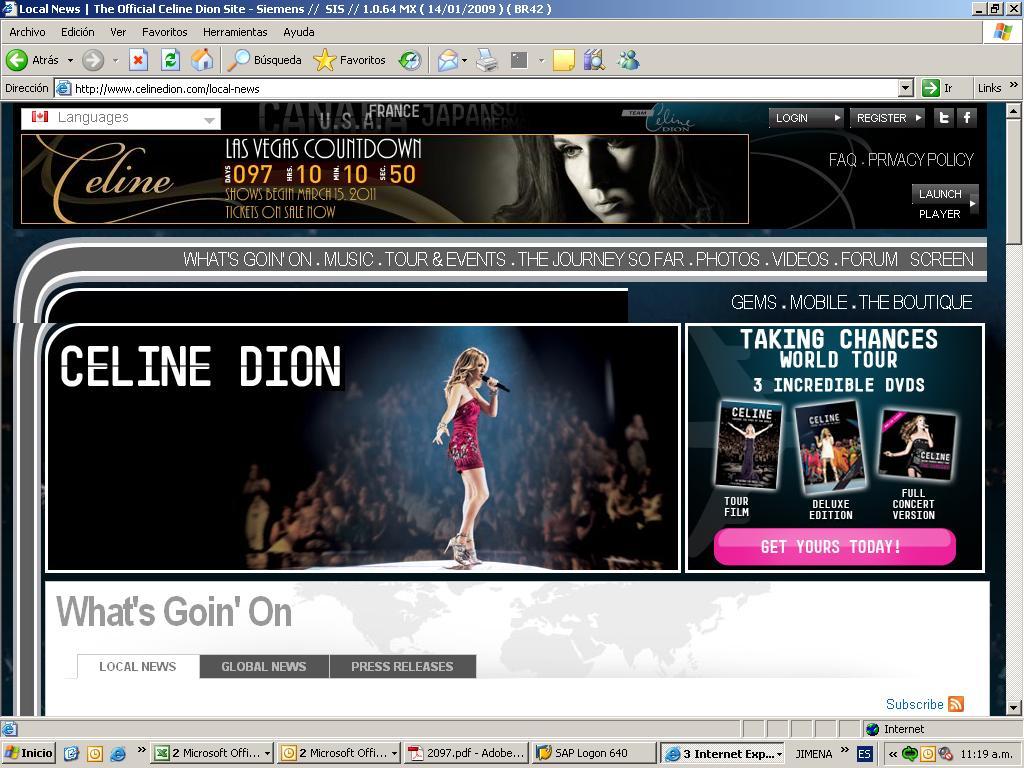Expand the Atrás history dropdown arrow

click(71, 60)
